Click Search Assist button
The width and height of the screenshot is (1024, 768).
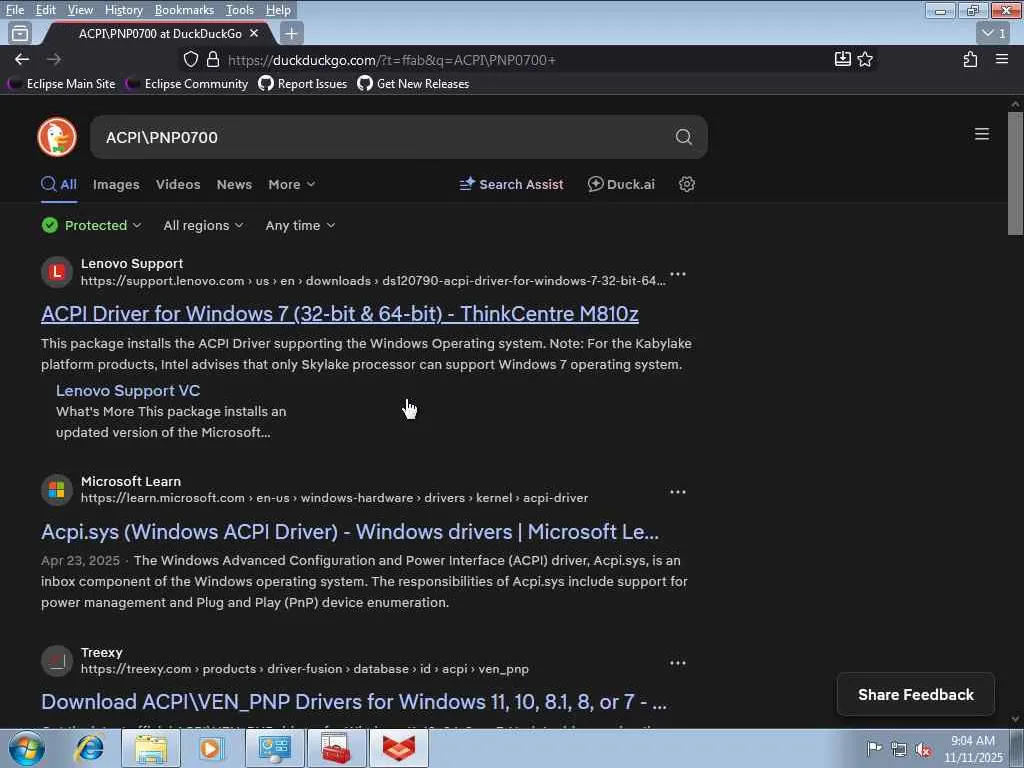(511, 184)
